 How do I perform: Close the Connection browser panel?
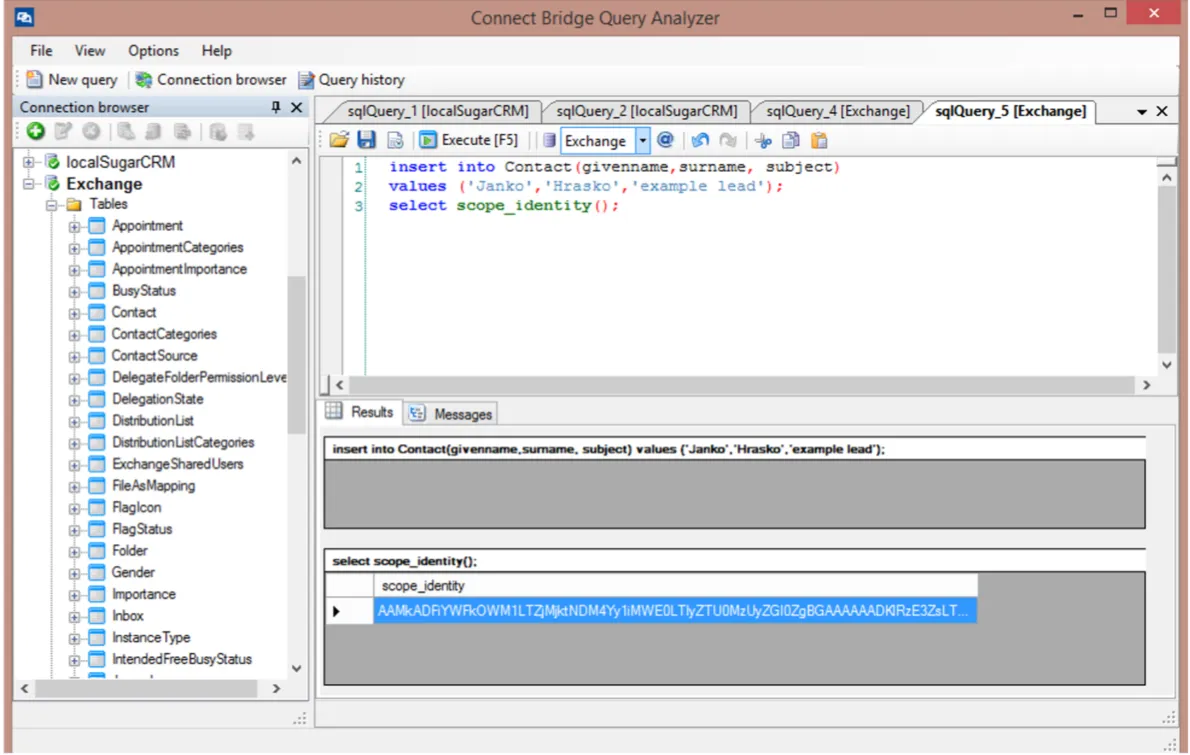(297, 107)
